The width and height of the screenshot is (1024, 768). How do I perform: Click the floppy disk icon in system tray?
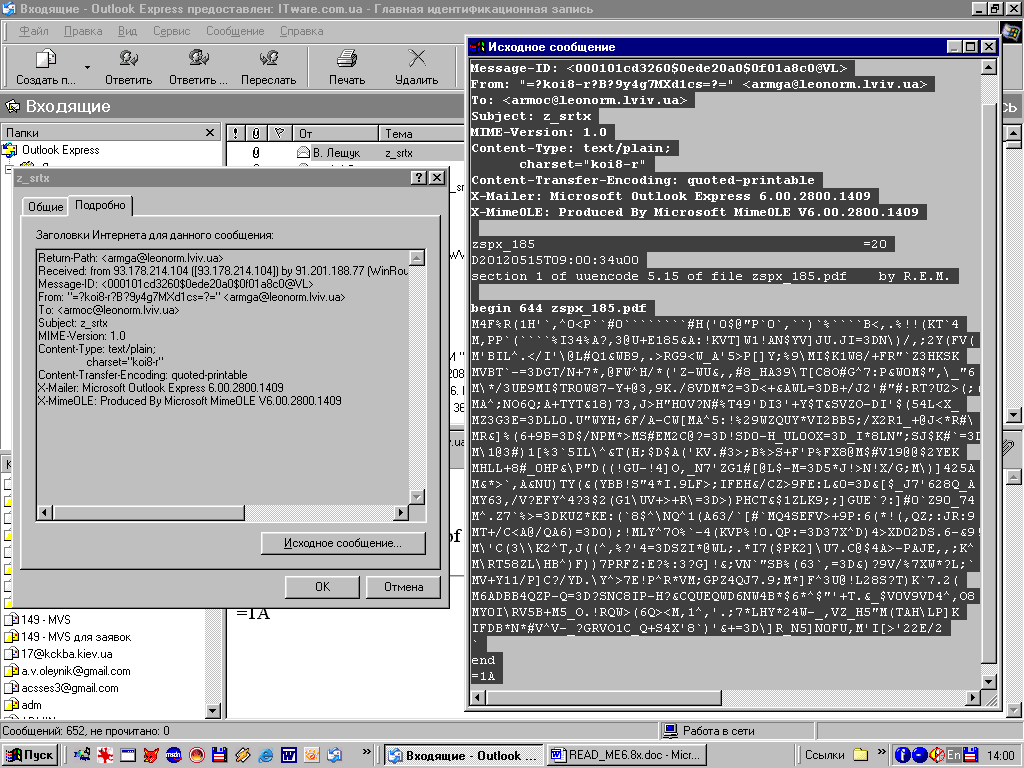click(970, 755)
